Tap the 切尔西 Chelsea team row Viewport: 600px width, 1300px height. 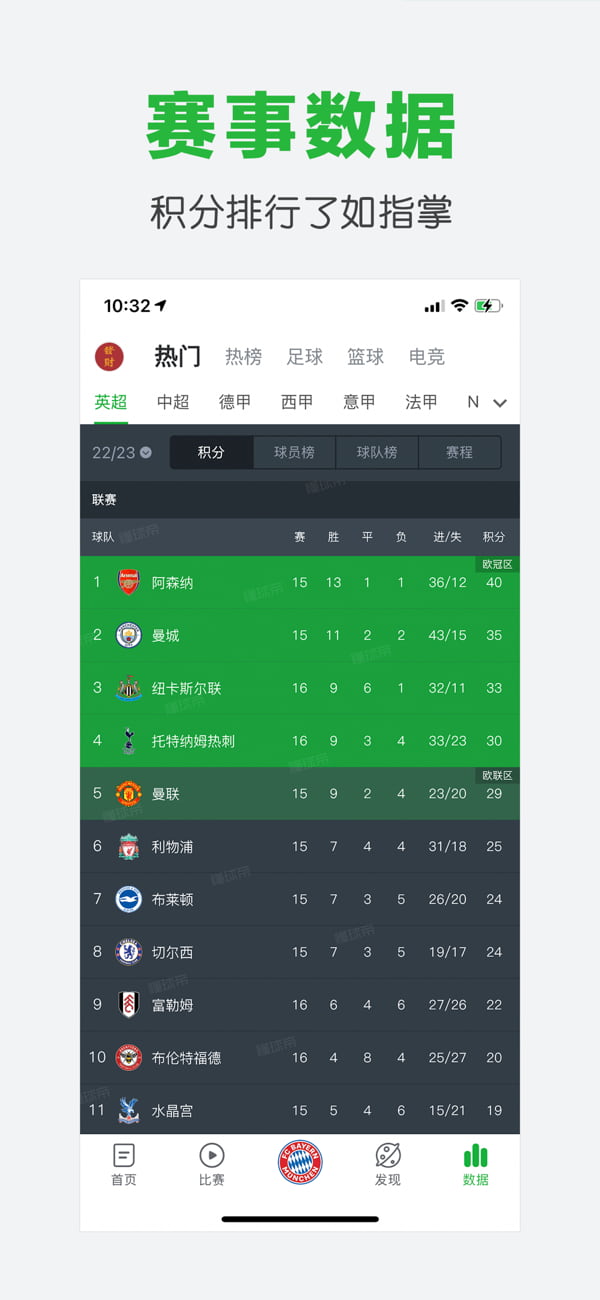pyautogui.click(x=300, y=952)
